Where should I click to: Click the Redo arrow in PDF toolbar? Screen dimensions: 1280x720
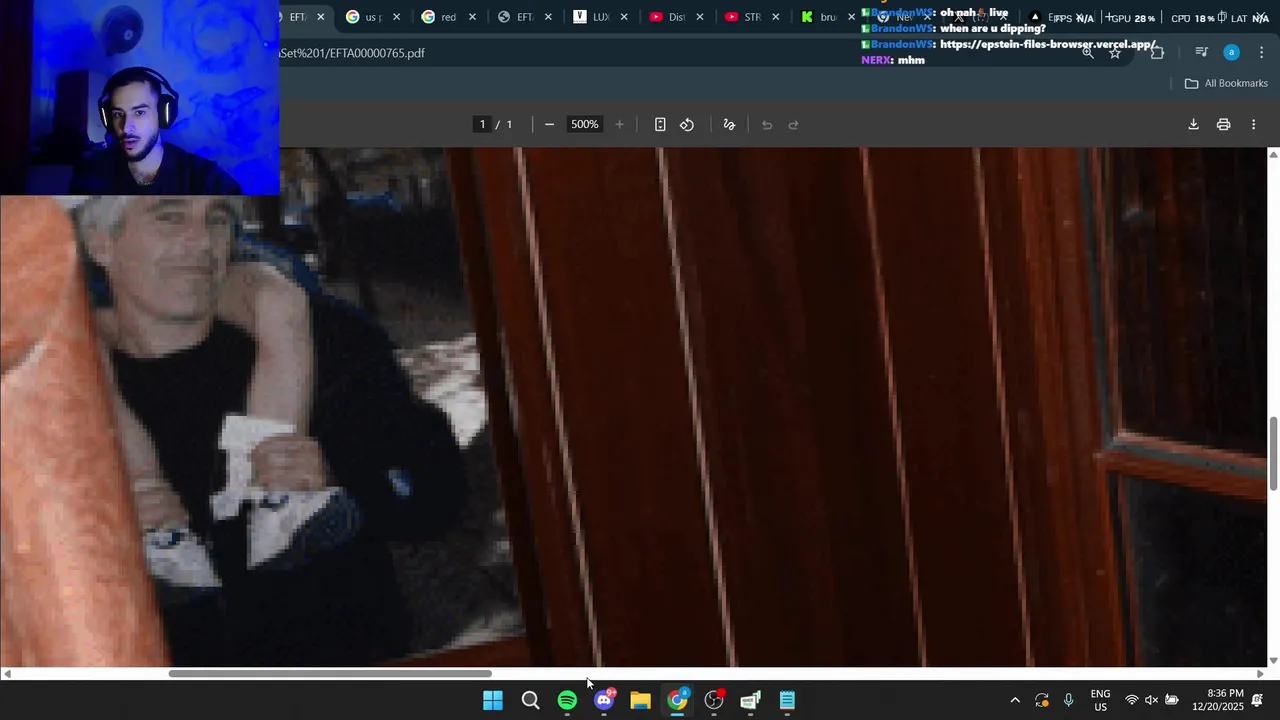pyautogui.click(x=794, y=124)
